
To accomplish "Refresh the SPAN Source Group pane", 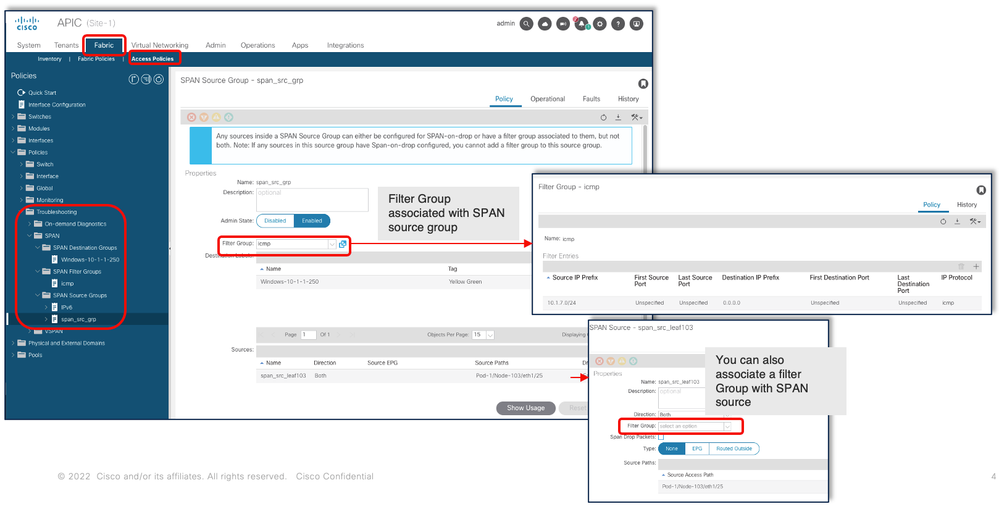I will point(603,117).
